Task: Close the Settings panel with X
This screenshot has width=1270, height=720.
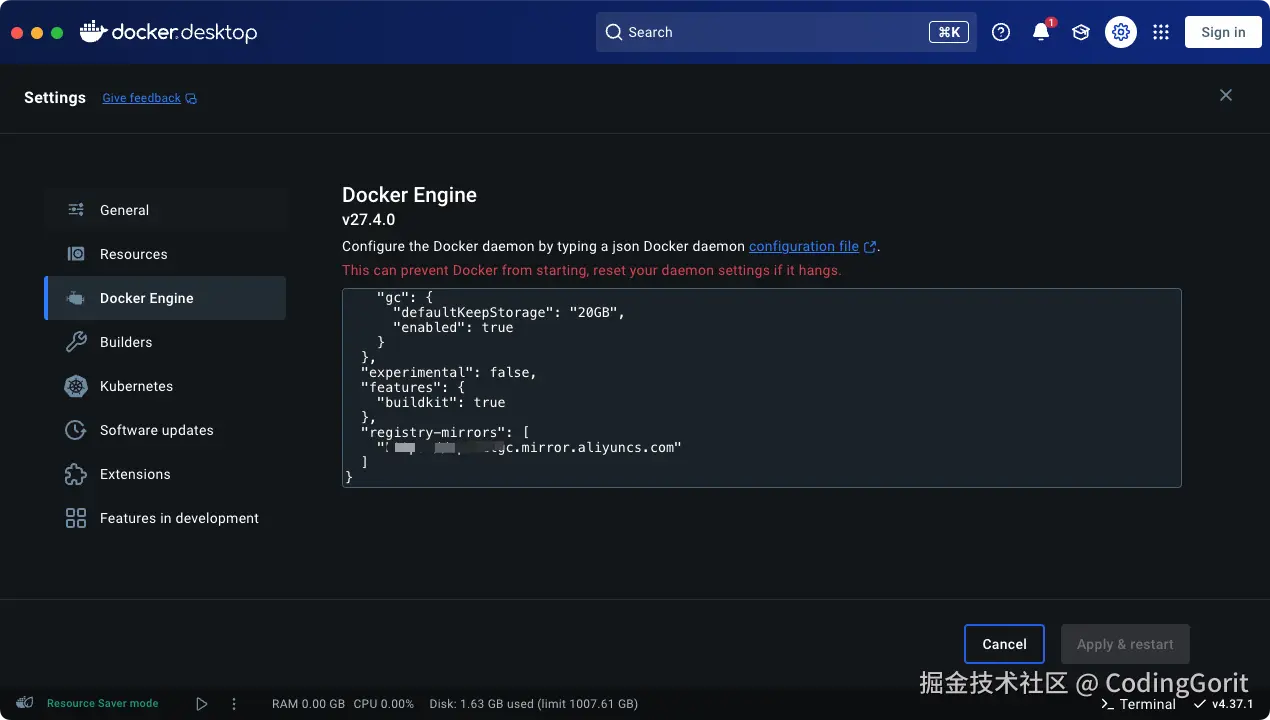Action: click(1226, 95)
